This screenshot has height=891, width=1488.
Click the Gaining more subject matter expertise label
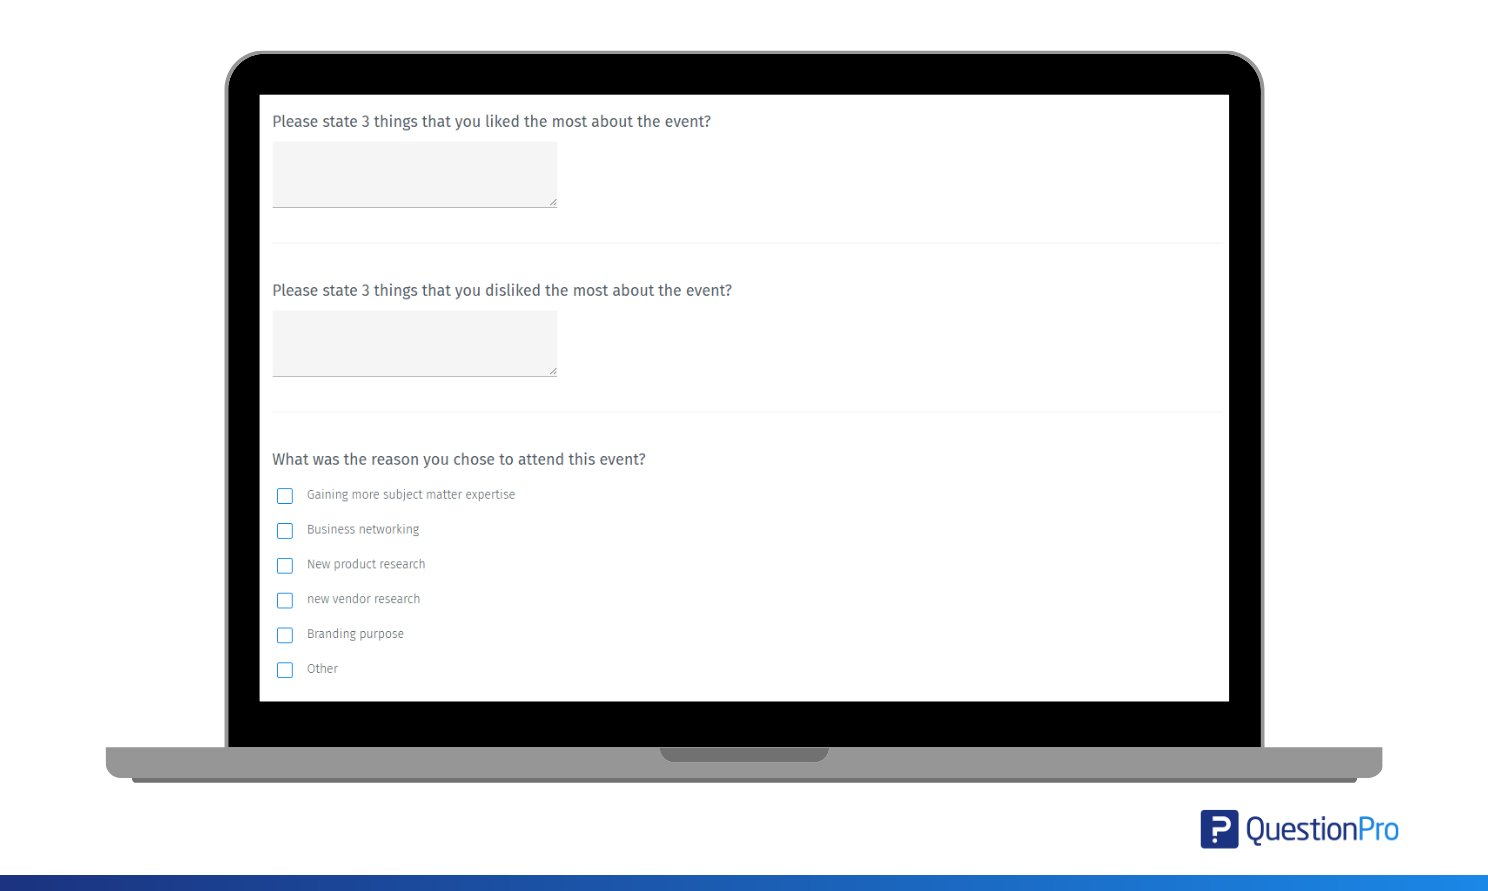click(x=411, y=495)
